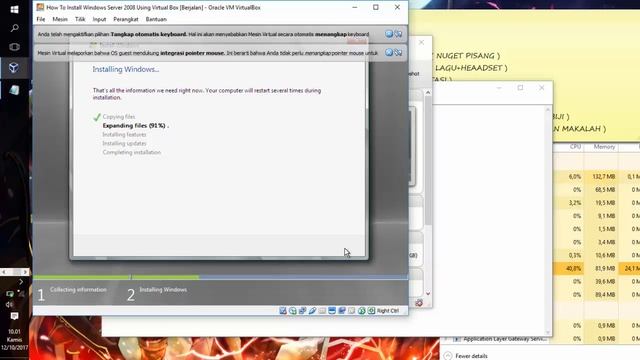The height and width of the screenshot is (360, 640).
Task: Click 'Collecting information' stage label
Action: (78, 290)
